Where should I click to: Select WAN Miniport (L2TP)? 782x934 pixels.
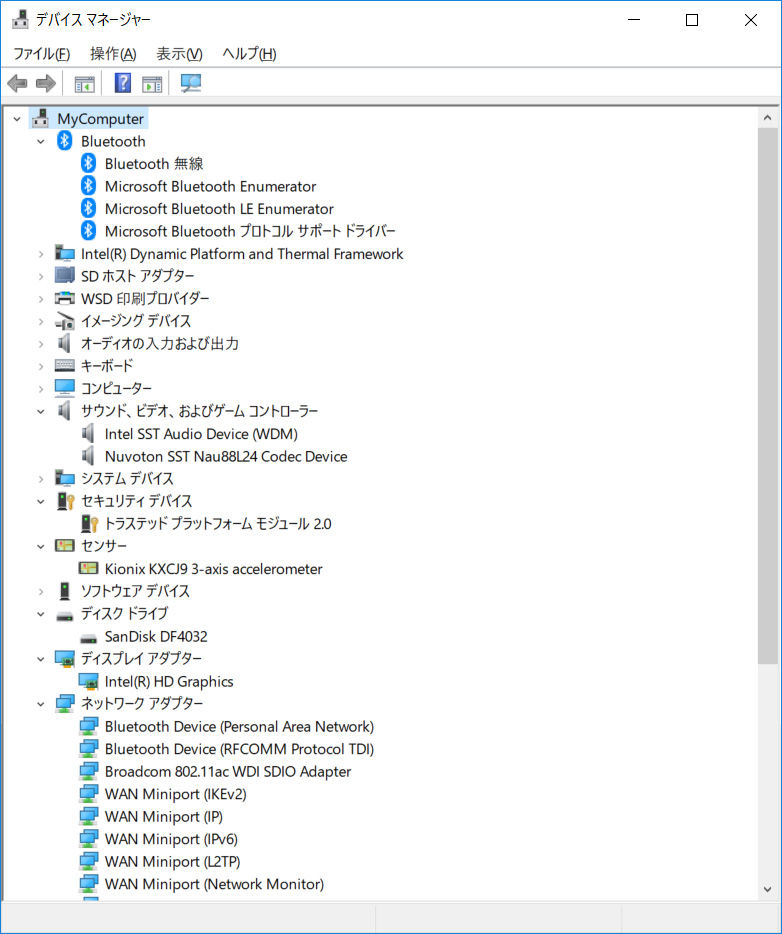[173, 861]
